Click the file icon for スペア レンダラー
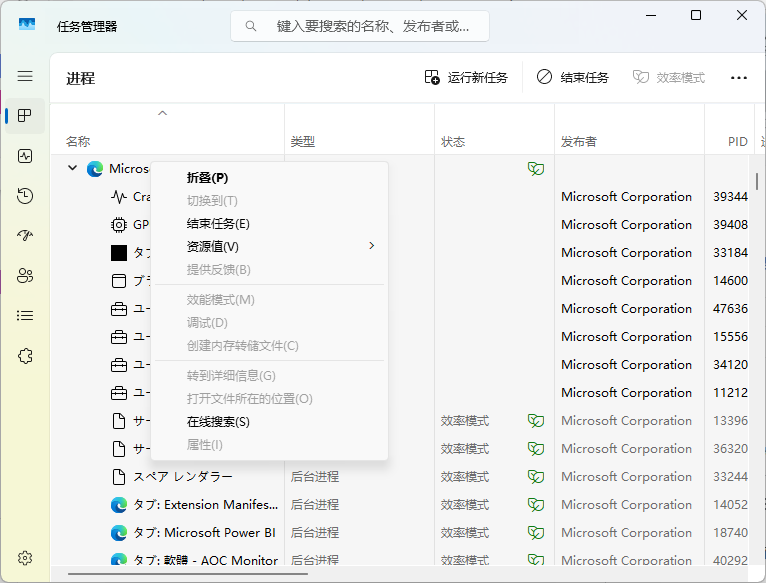Screen dimensions: 766x583 click(119, 477)
